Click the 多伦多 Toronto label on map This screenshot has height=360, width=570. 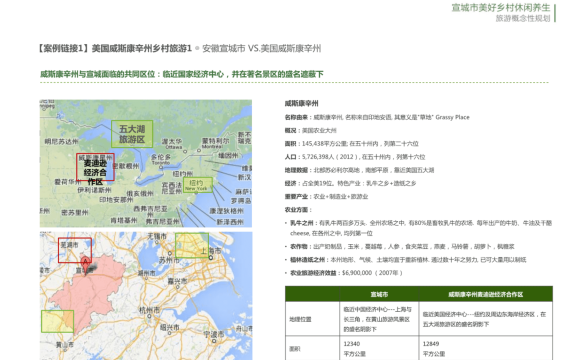pyautogui.click(x=161, y=159)
